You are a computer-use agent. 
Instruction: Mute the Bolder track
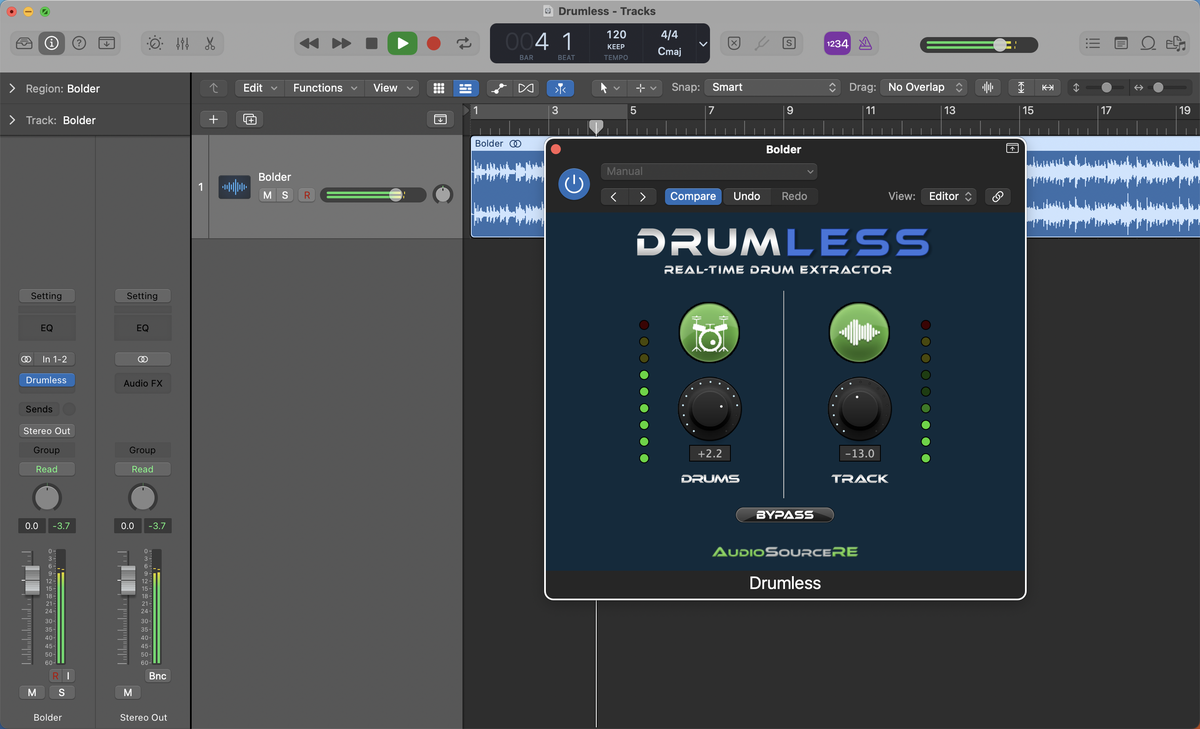tap(267, 195)
